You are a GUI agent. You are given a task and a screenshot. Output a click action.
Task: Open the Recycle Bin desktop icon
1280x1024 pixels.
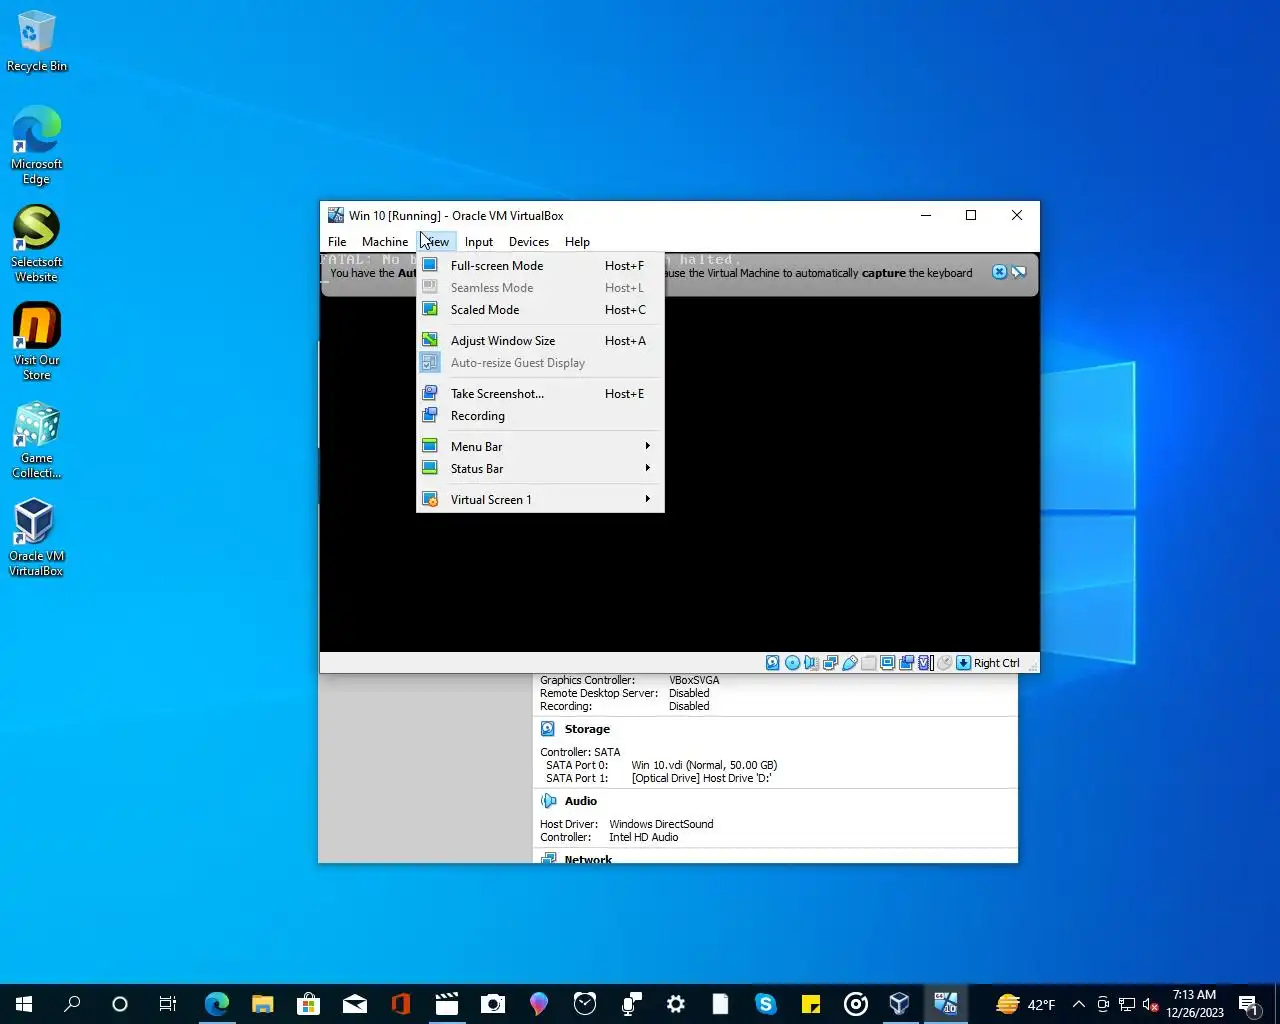tap(36, 42)
